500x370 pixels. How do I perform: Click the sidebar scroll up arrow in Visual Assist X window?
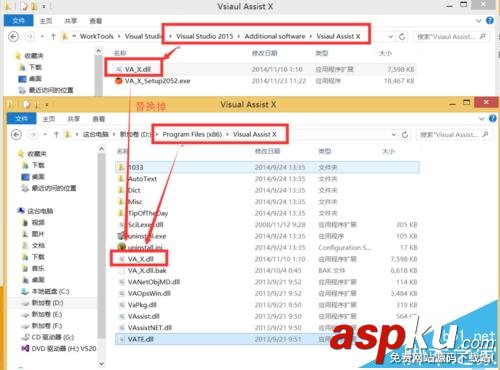click(102, 149)
